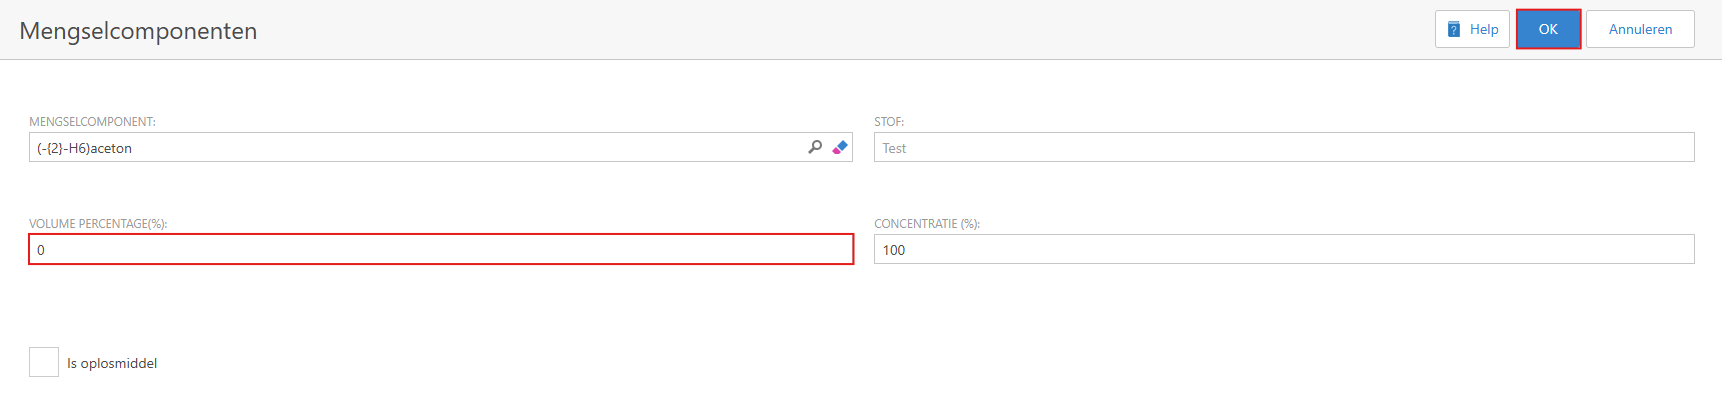This screenshot has height=401, width=1722.
Task: Enable the Is oplosmiddel checkbox
Action: 44,362
